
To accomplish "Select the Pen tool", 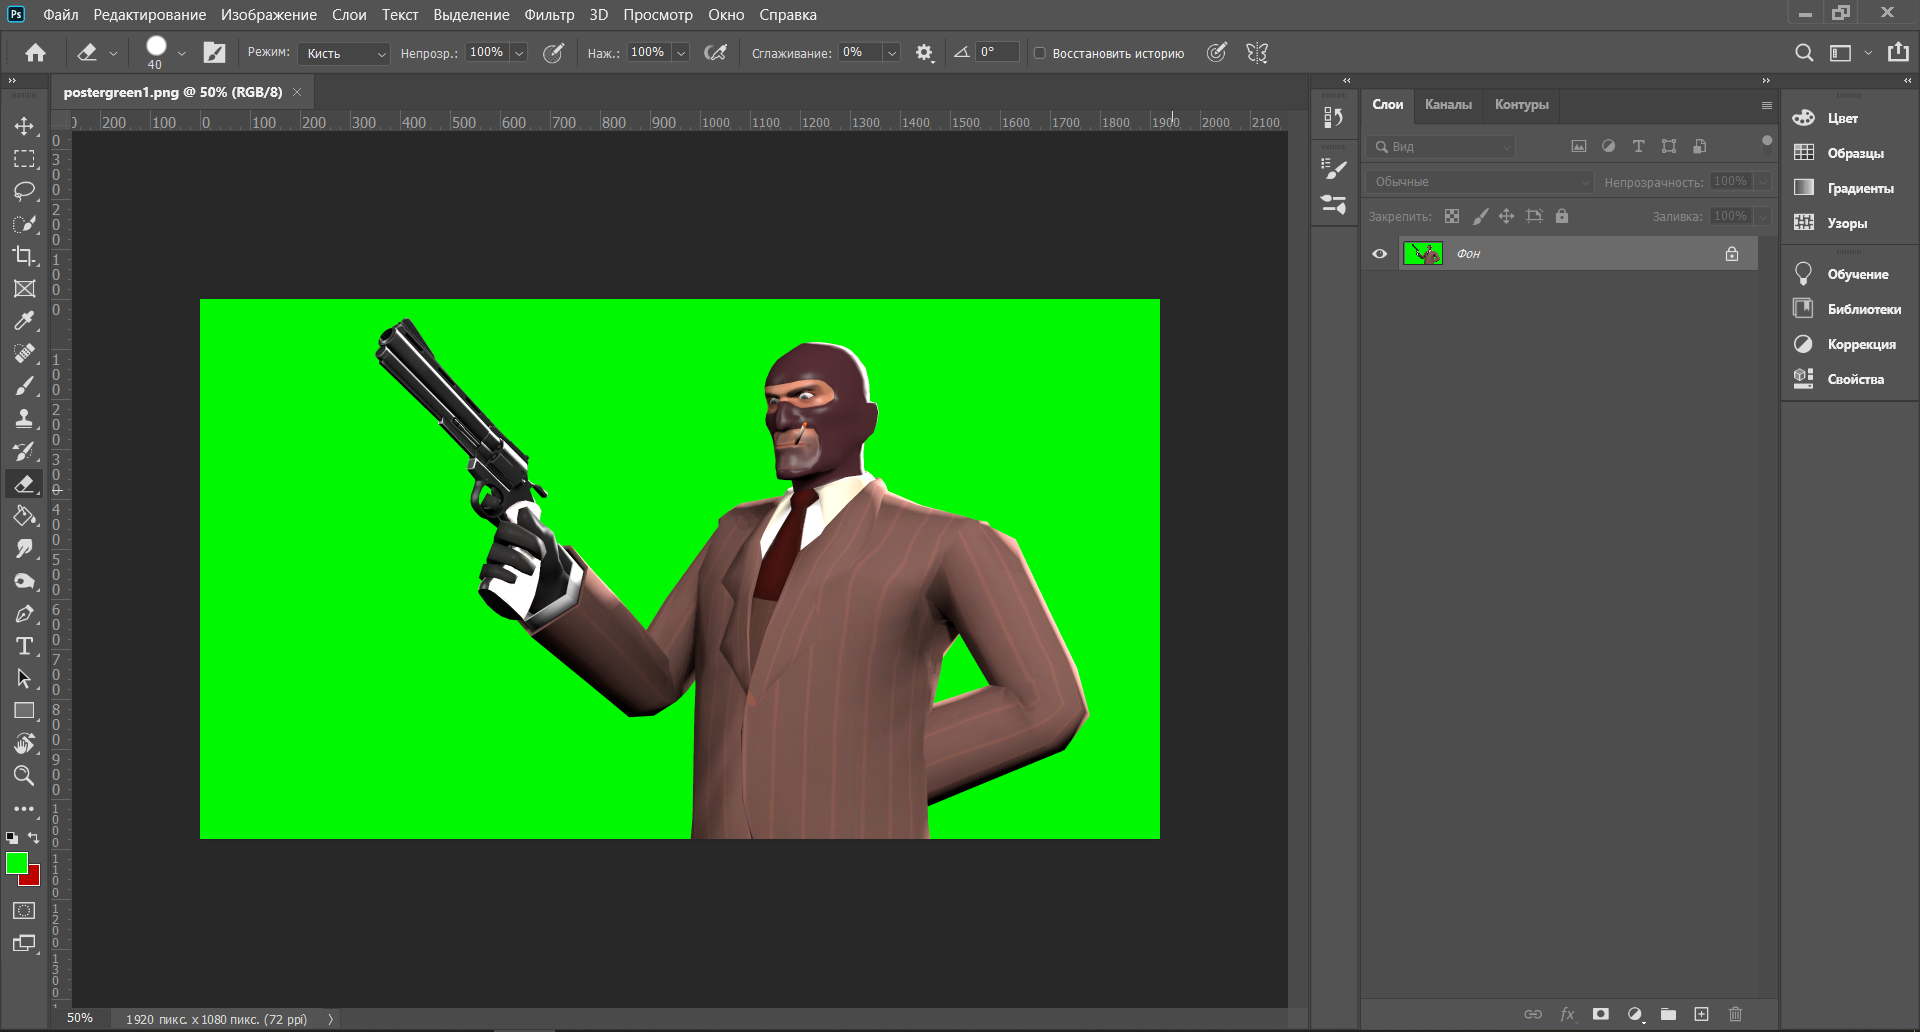I will tap(24, 614).
